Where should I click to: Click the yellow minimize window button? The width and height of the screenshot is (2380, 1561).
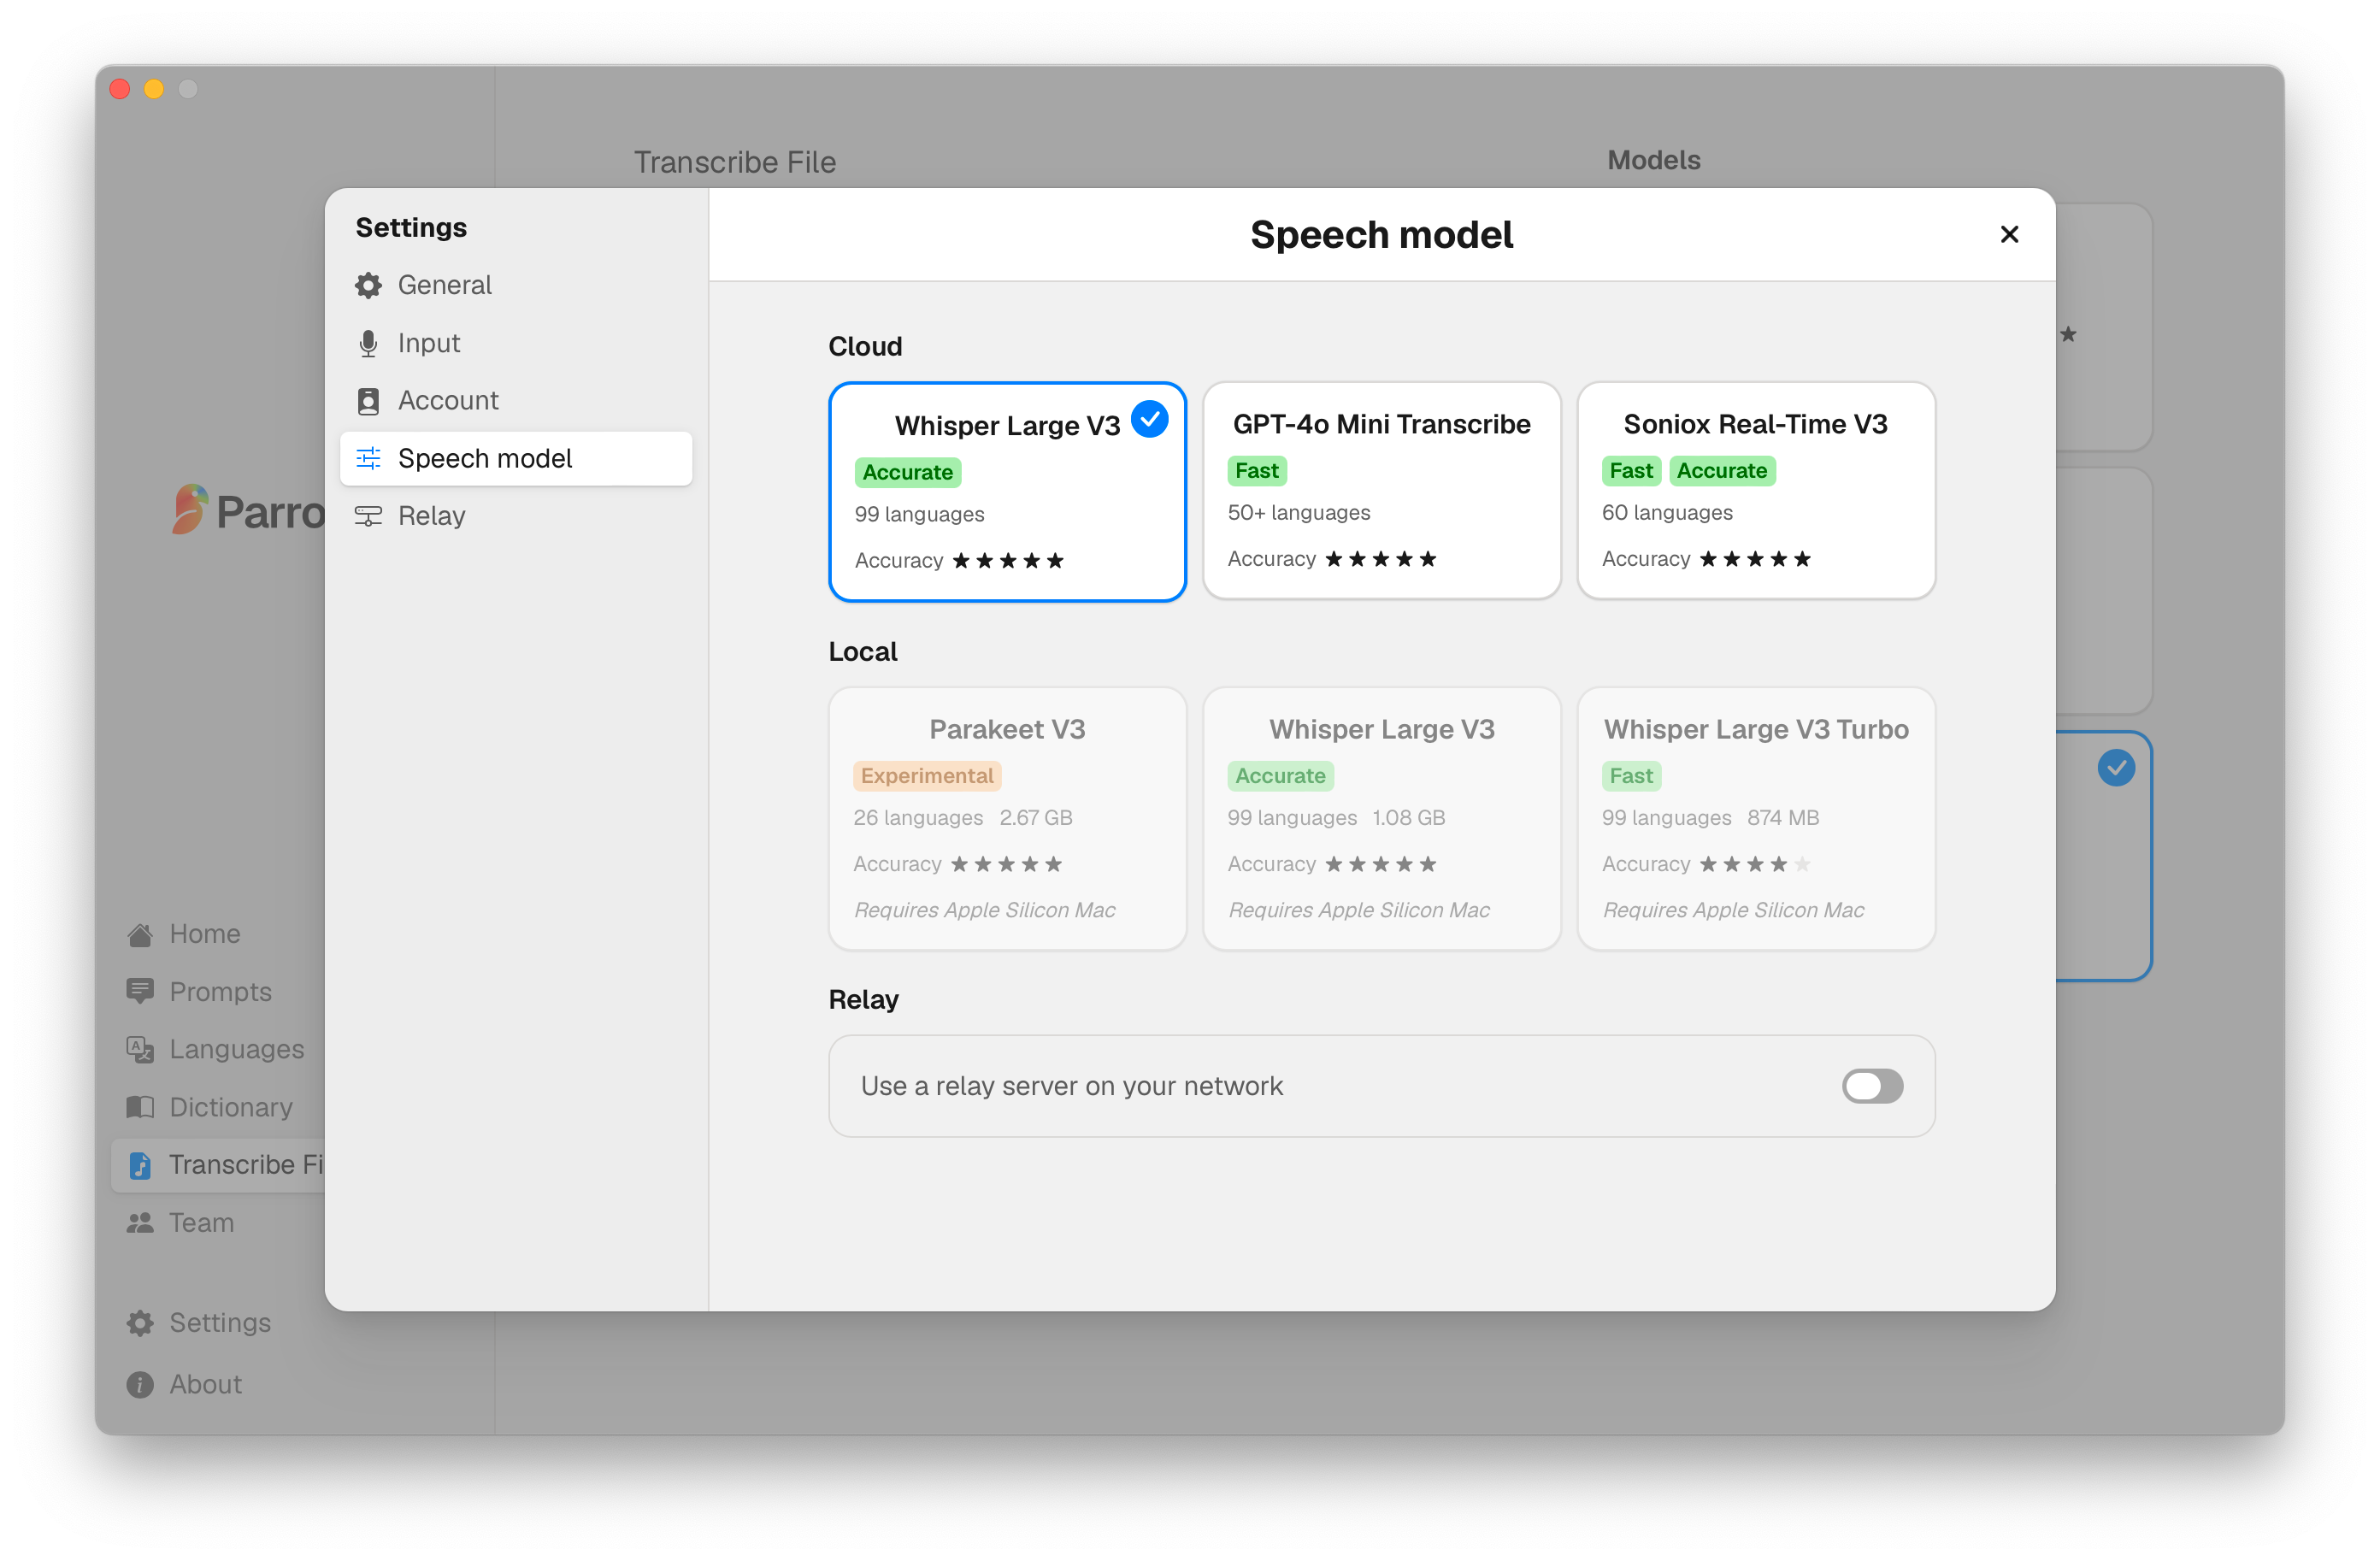(x=154, y=89)
